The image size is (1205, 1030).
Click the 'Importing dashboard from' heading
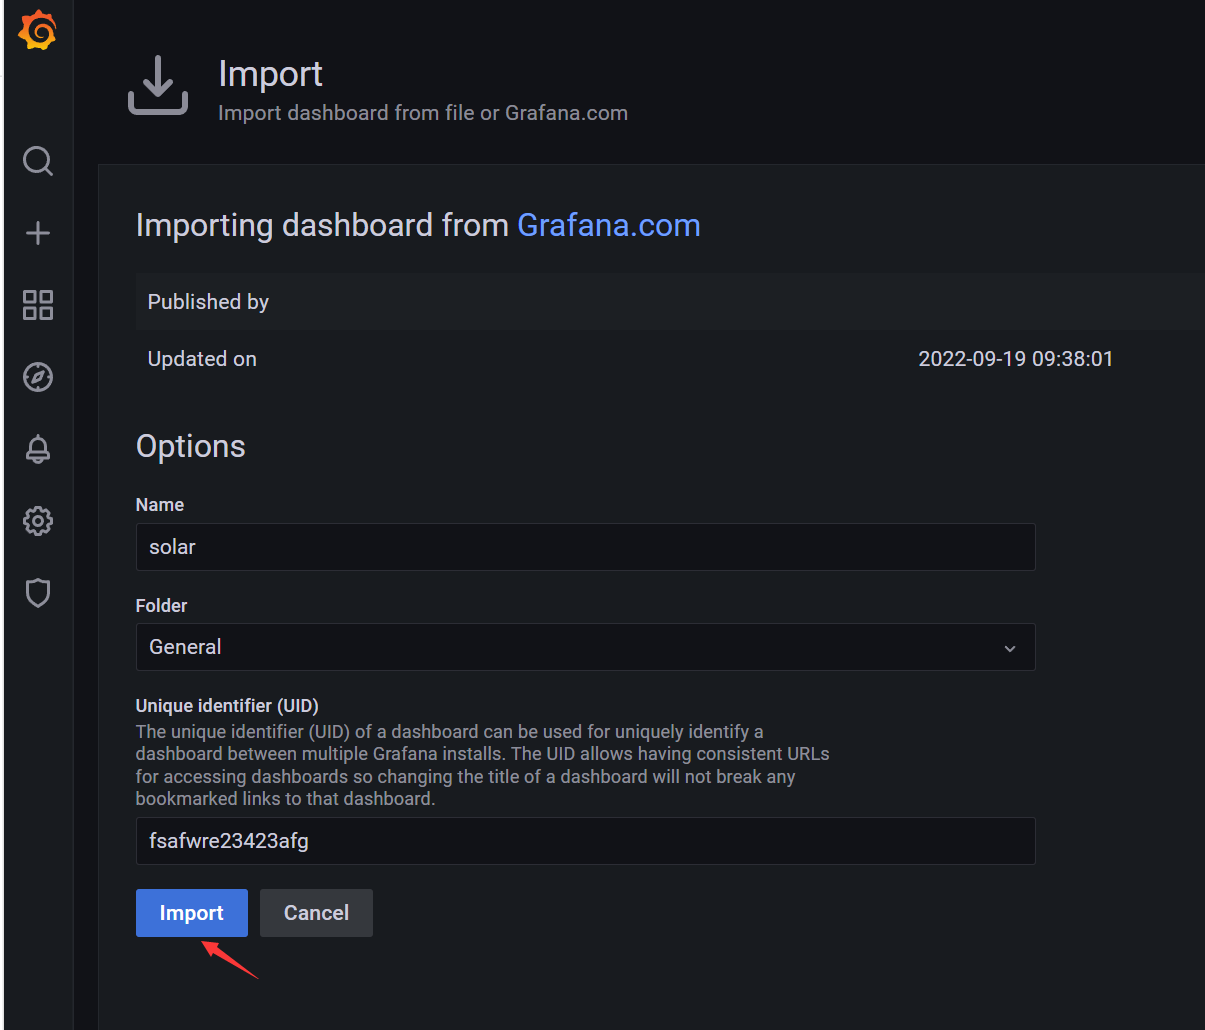pyautogui.click(x=322, y=225)
